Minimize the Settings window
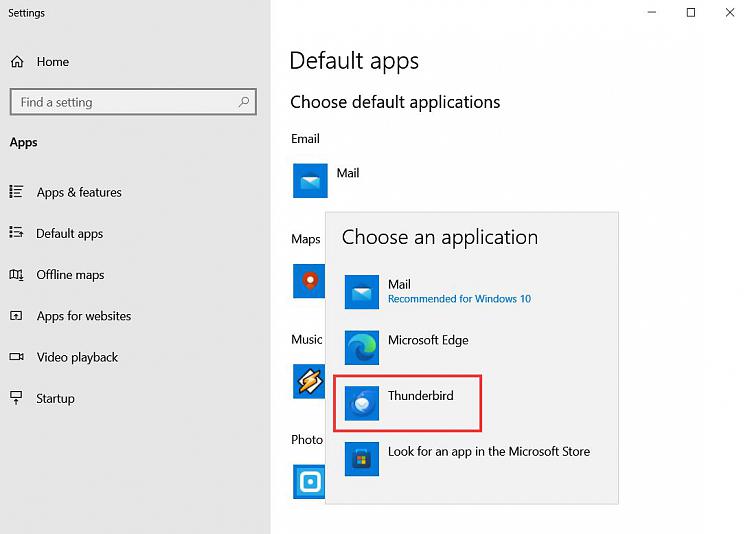Viewport: 750px width, 534px height. [x=651, y=12]
